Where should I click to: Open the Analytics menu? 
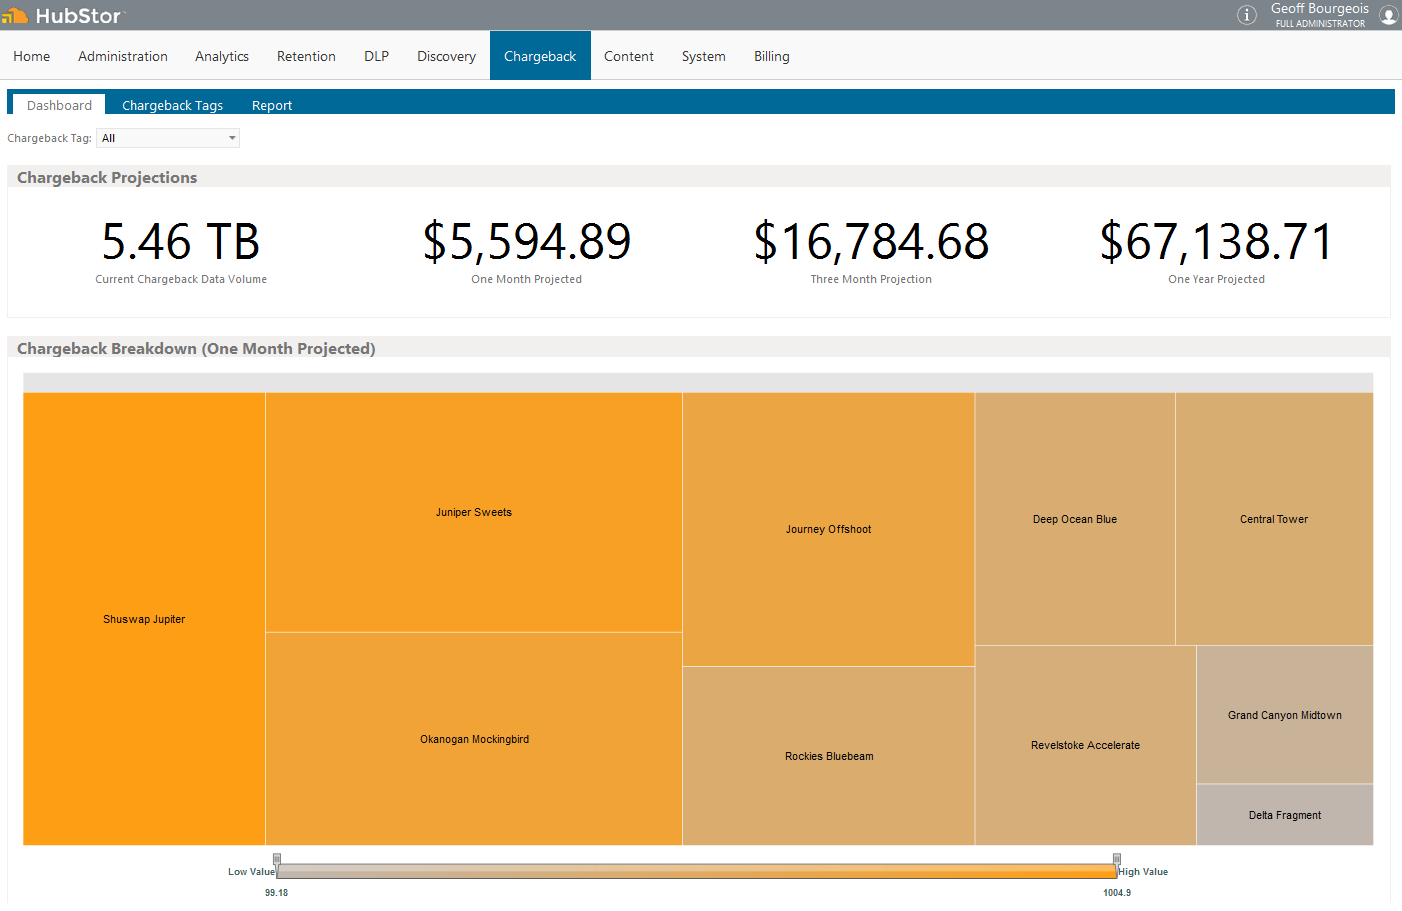[222, 56]
